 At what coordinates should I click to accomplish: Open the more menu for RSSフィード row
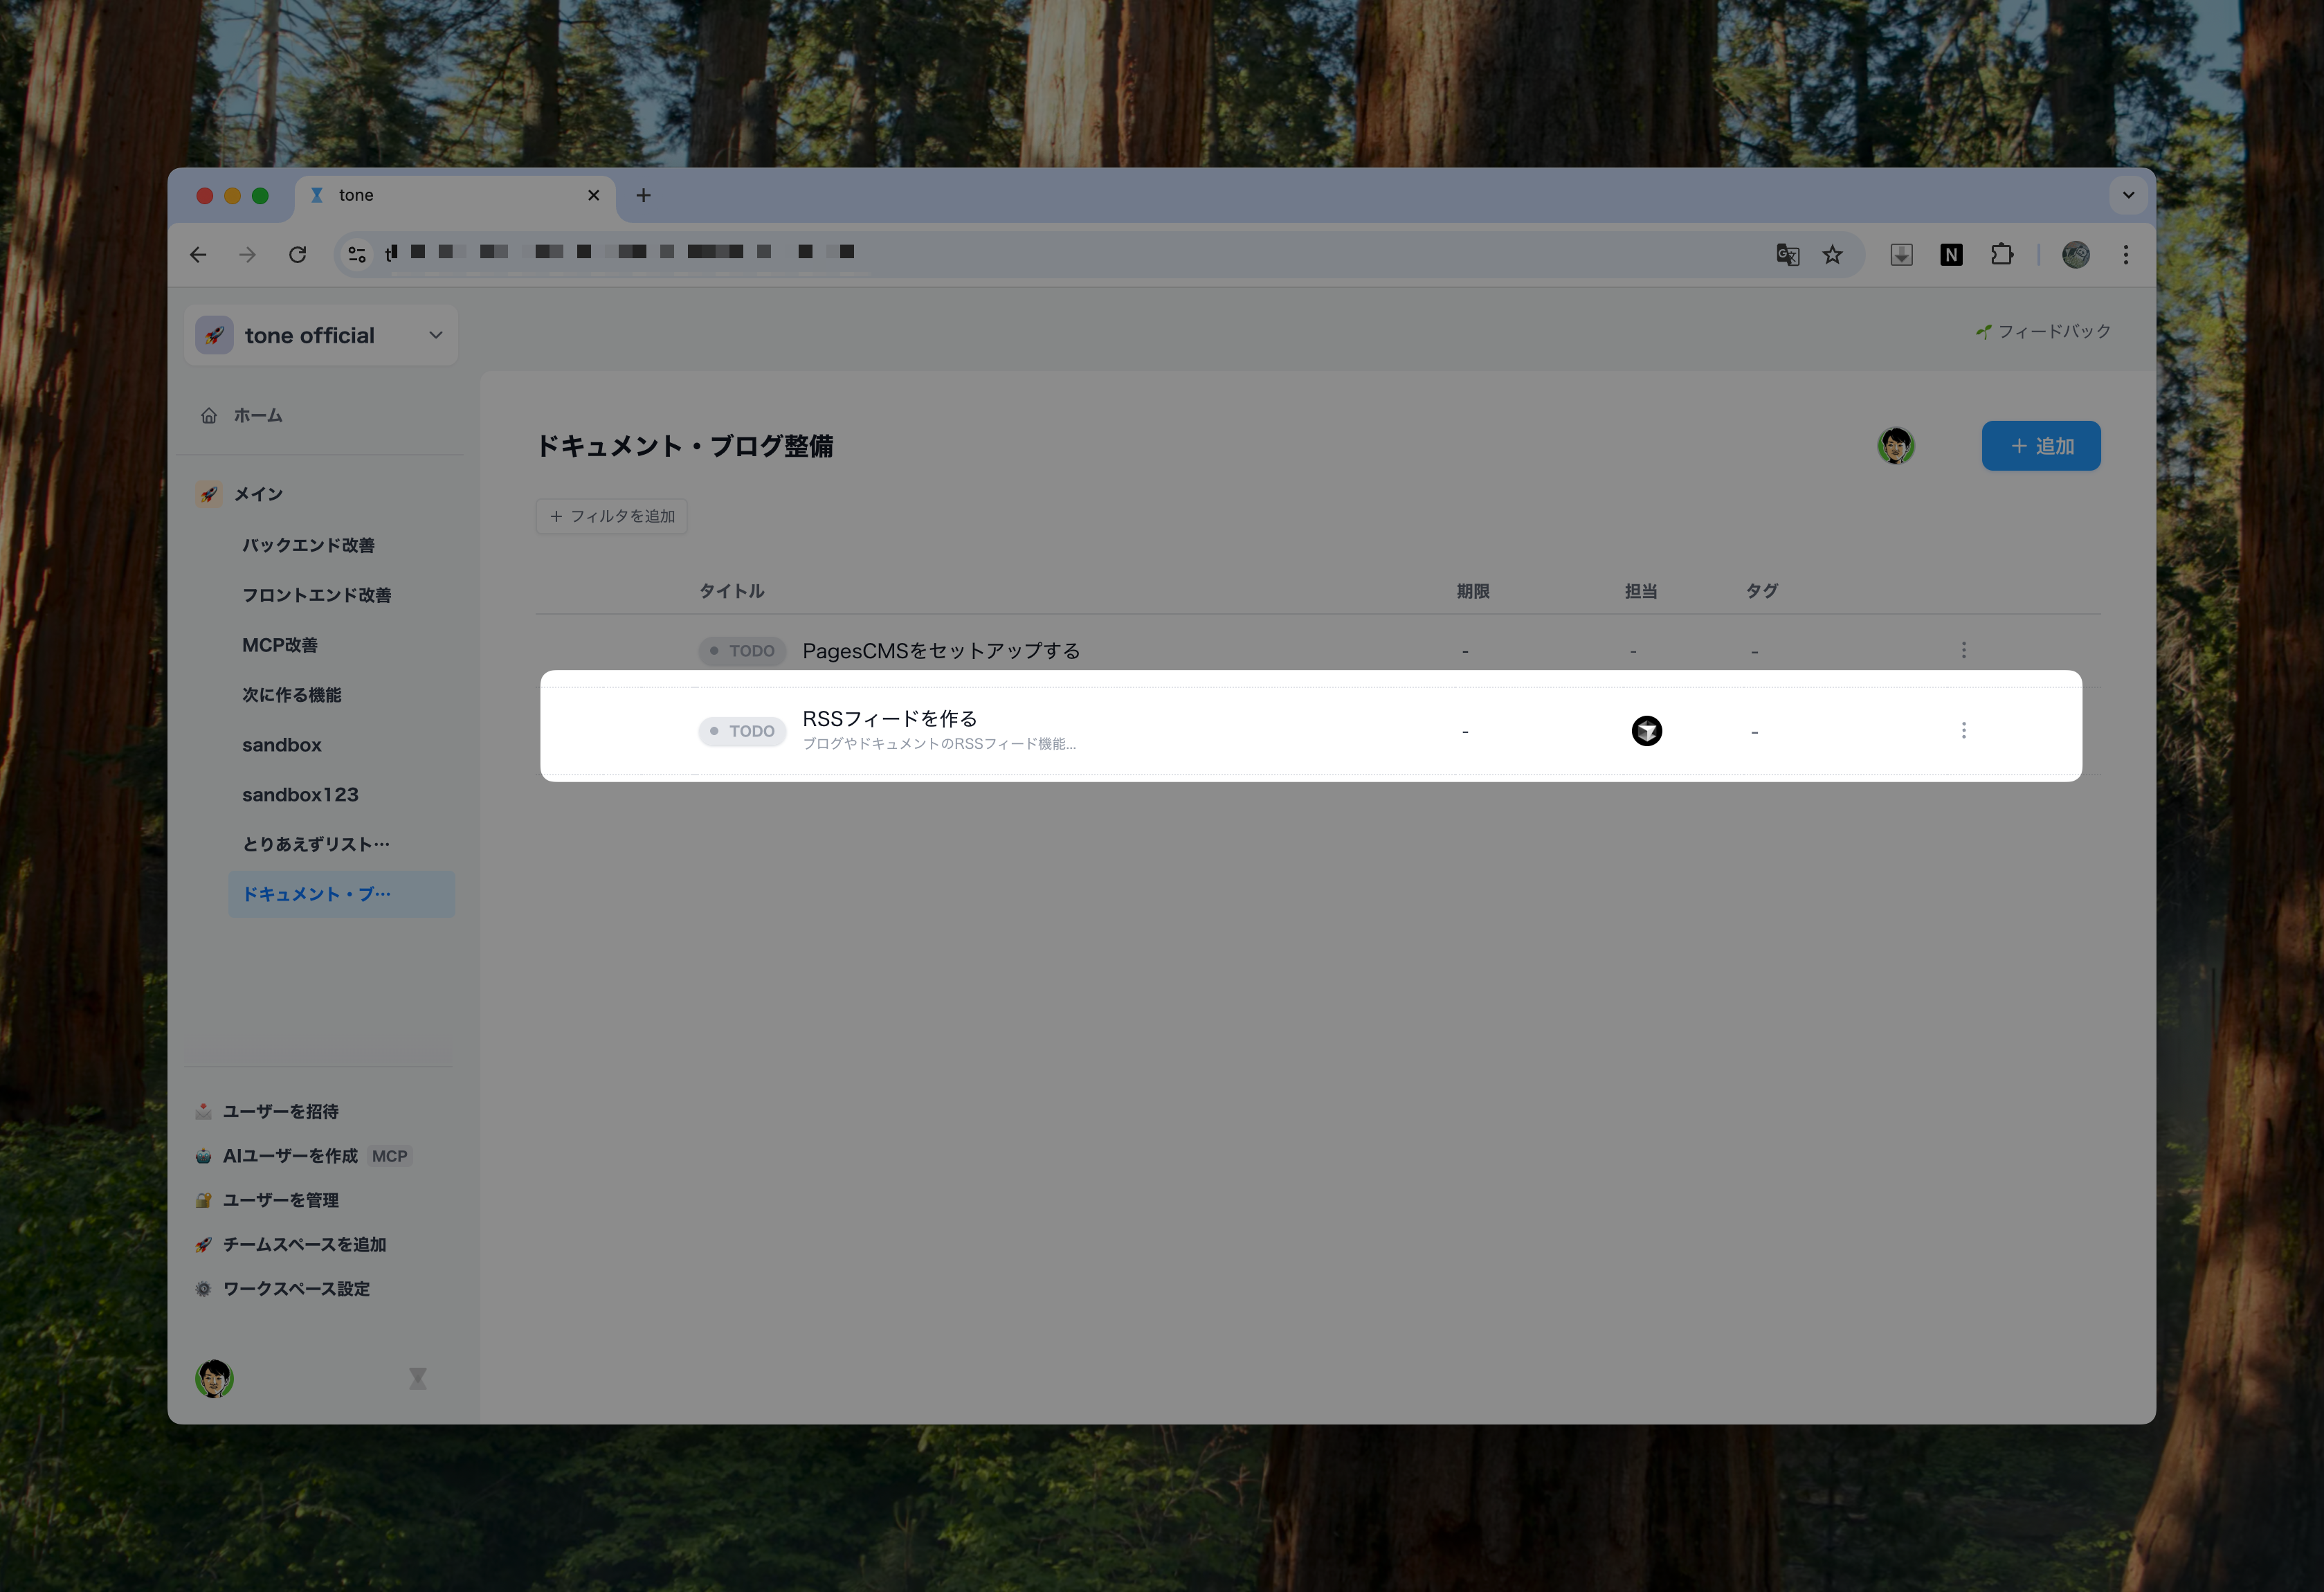[x=1964, y=730]
